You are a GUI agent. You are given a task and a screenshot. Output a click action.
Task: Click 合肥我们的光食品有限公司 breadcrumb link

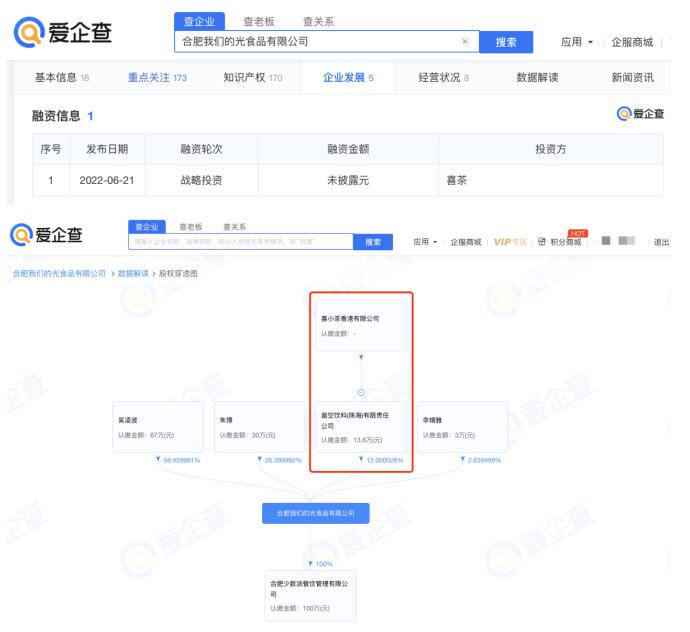(x=58, y=273)
